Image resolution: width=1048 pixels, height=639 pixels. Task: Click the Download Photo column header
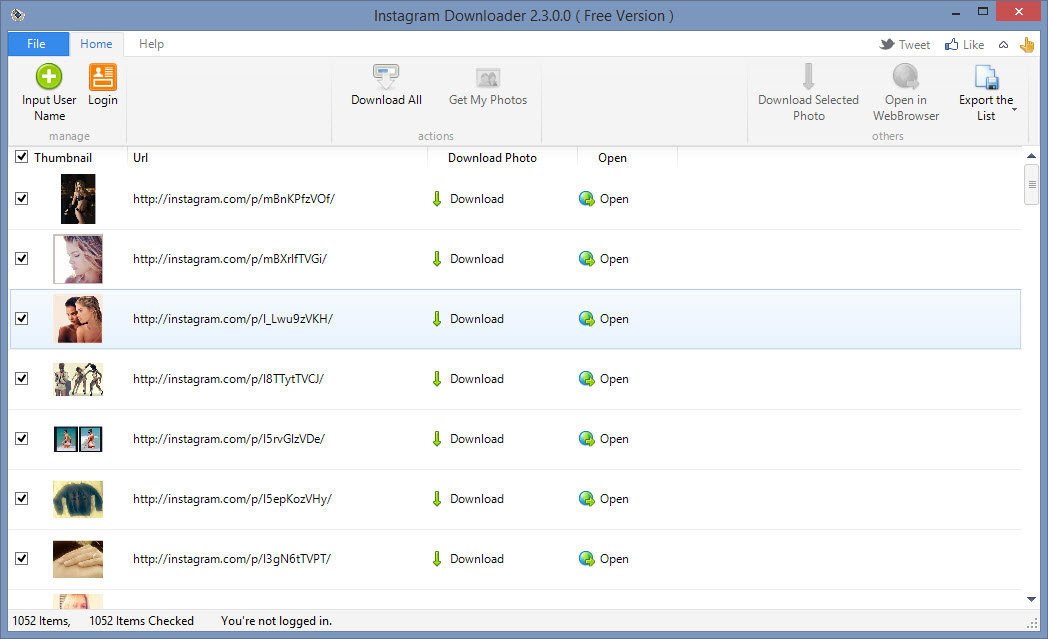502,158
